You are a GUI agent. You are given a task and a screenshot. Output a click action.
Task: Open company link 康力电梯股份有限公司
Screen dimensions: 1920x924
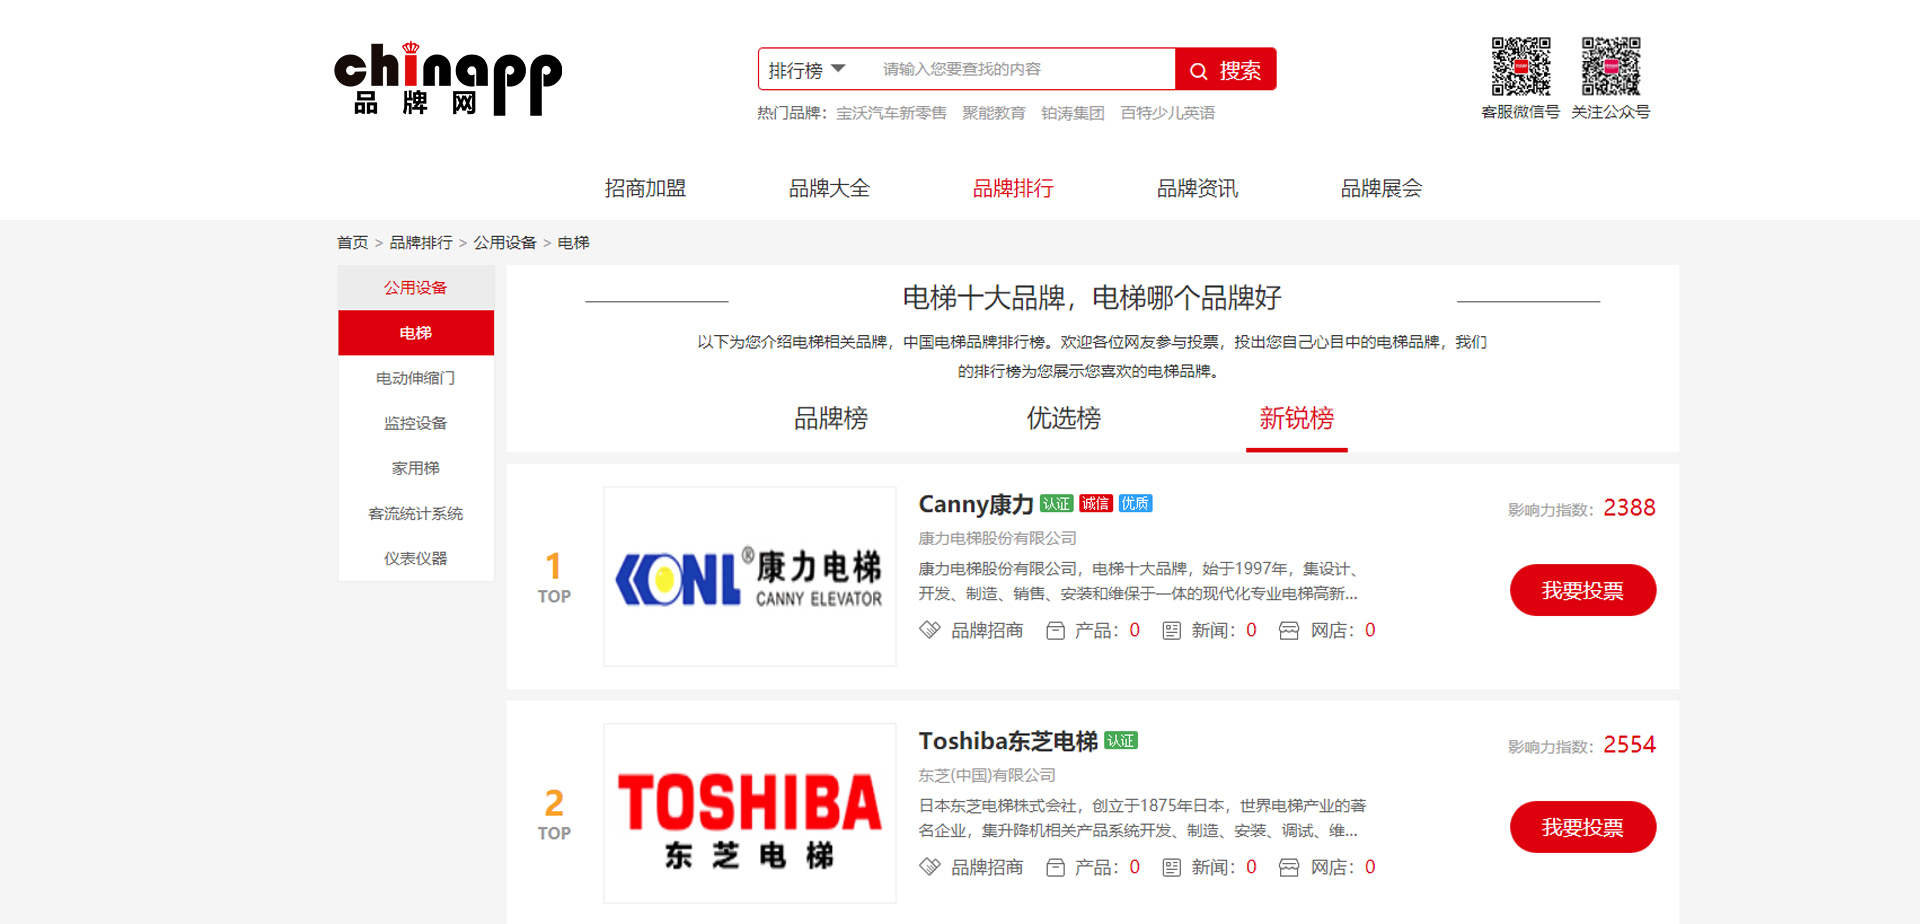coord(997,538)
